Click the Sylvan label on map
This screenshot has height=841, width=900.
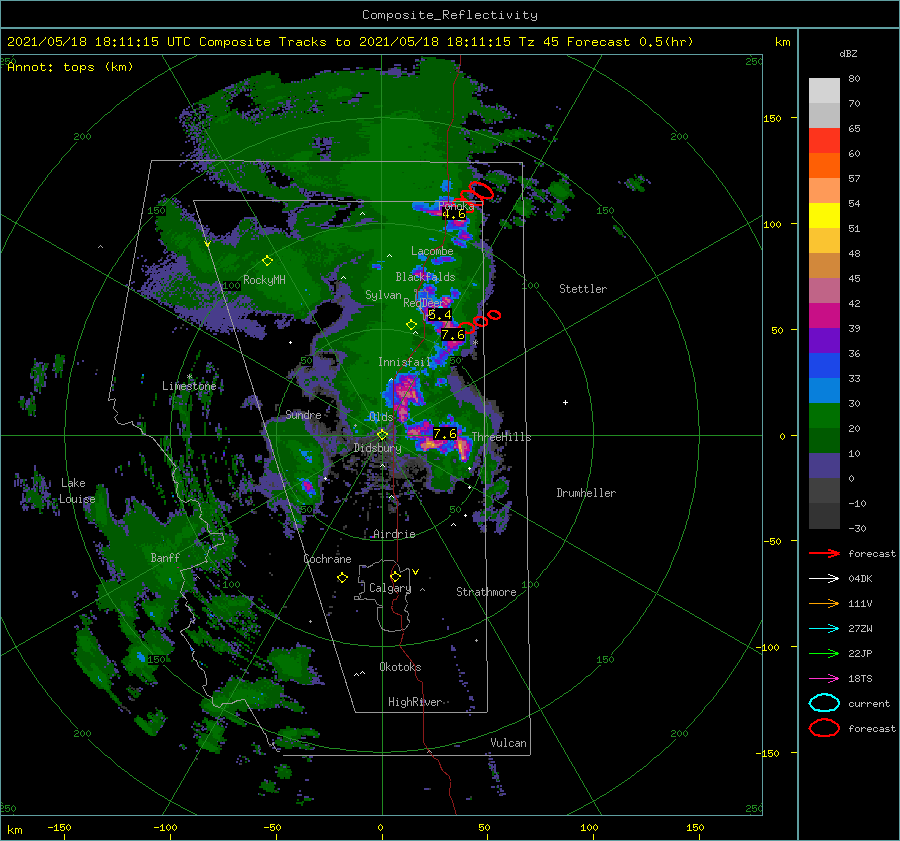[383, 295]
